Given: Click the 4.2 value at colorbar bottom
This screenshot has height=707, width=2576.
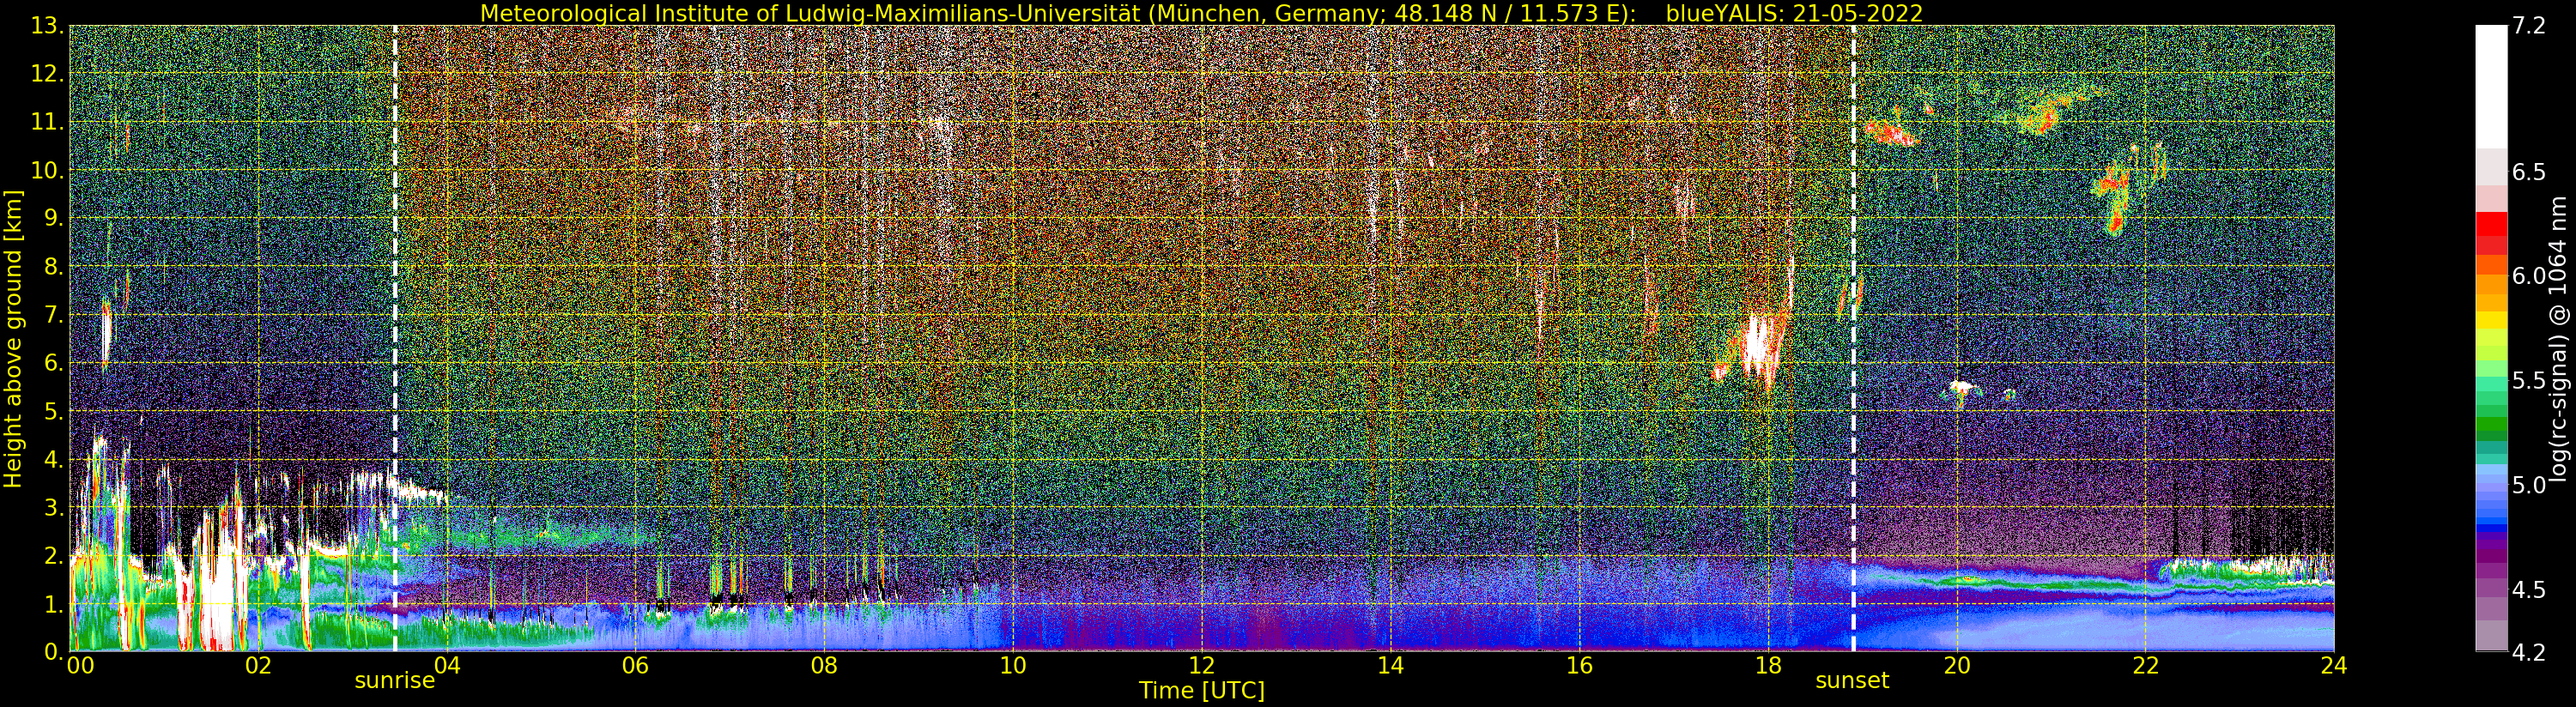Looking at the screenshot, I should click(2528, 652).
